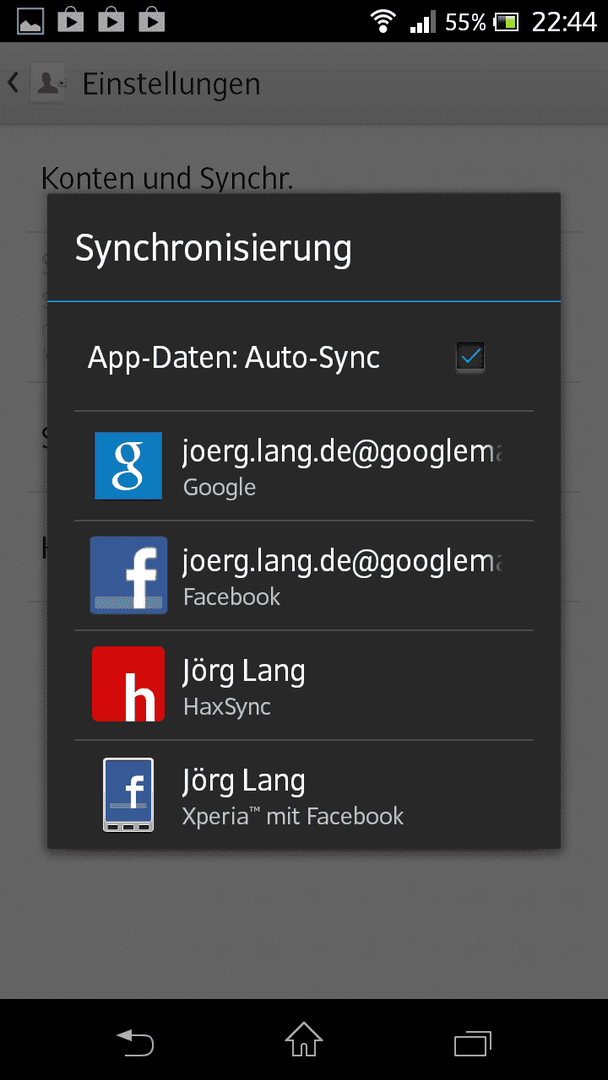Tap 'Konten und Synchr.' behind the dialog

tap(167, 178)
